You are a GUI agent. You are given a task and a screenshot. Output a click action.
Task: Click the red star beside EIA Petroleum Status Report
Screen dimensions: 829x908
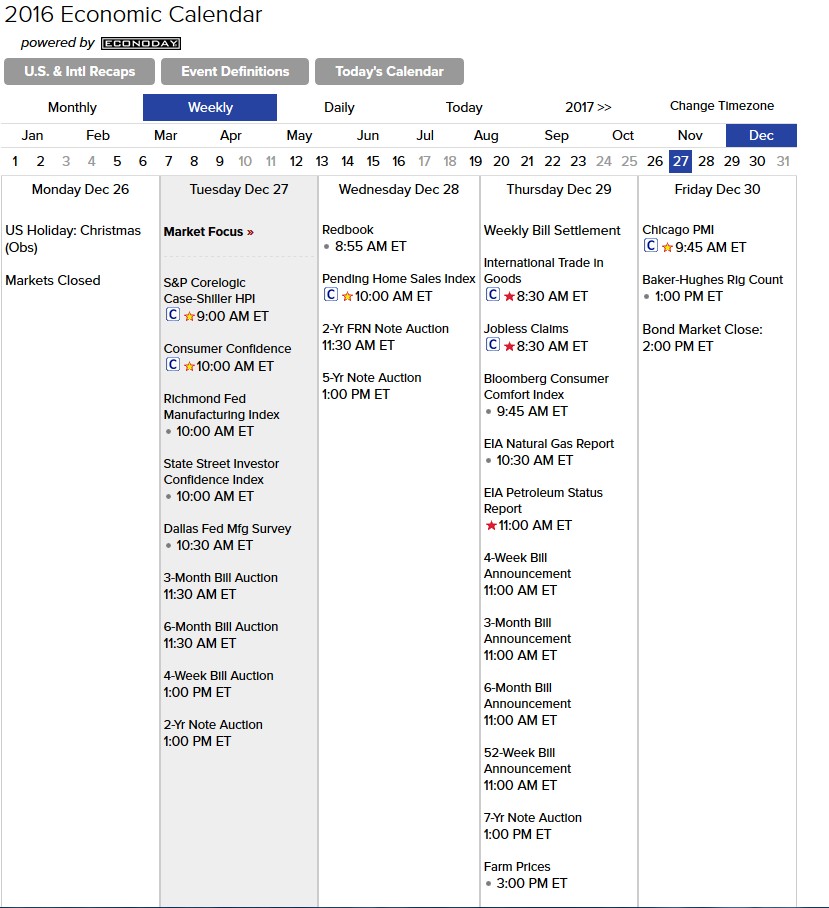pyautogui.click(x=491, y=525)
